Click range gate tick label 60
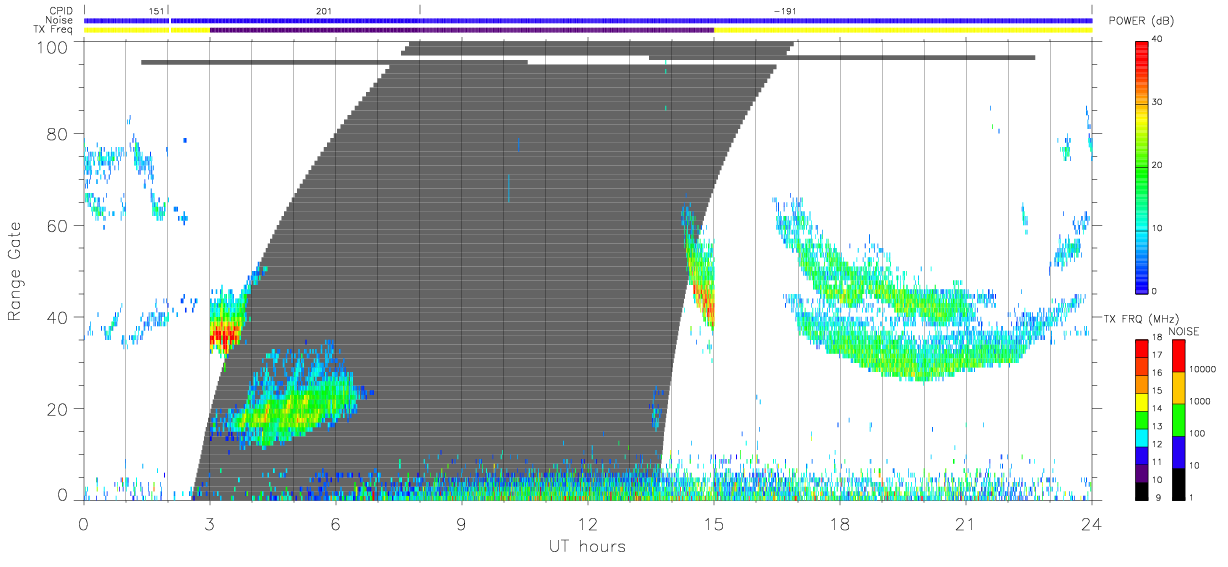 click(x=59, y=226)
